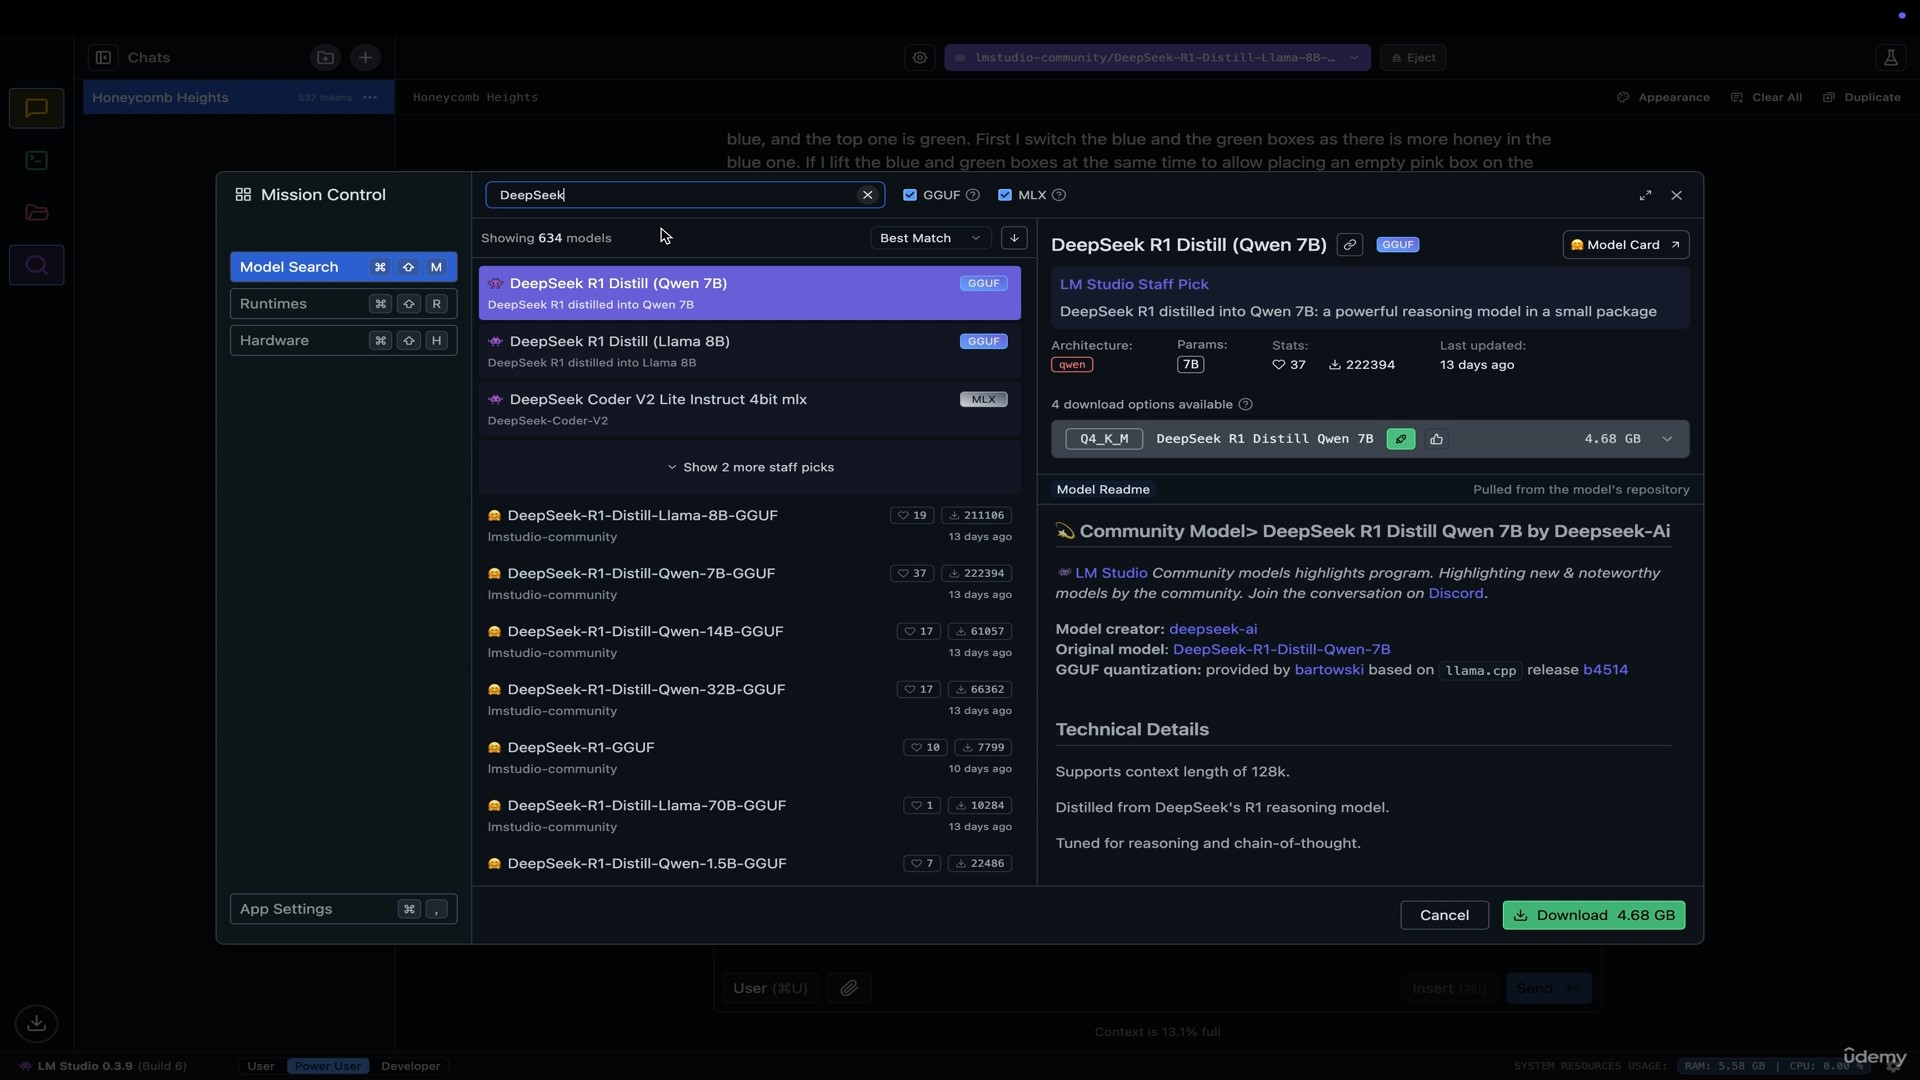
Task: Click thumbs-up icon on Q4_K_M download option
Action: (x=1437, y=439)
